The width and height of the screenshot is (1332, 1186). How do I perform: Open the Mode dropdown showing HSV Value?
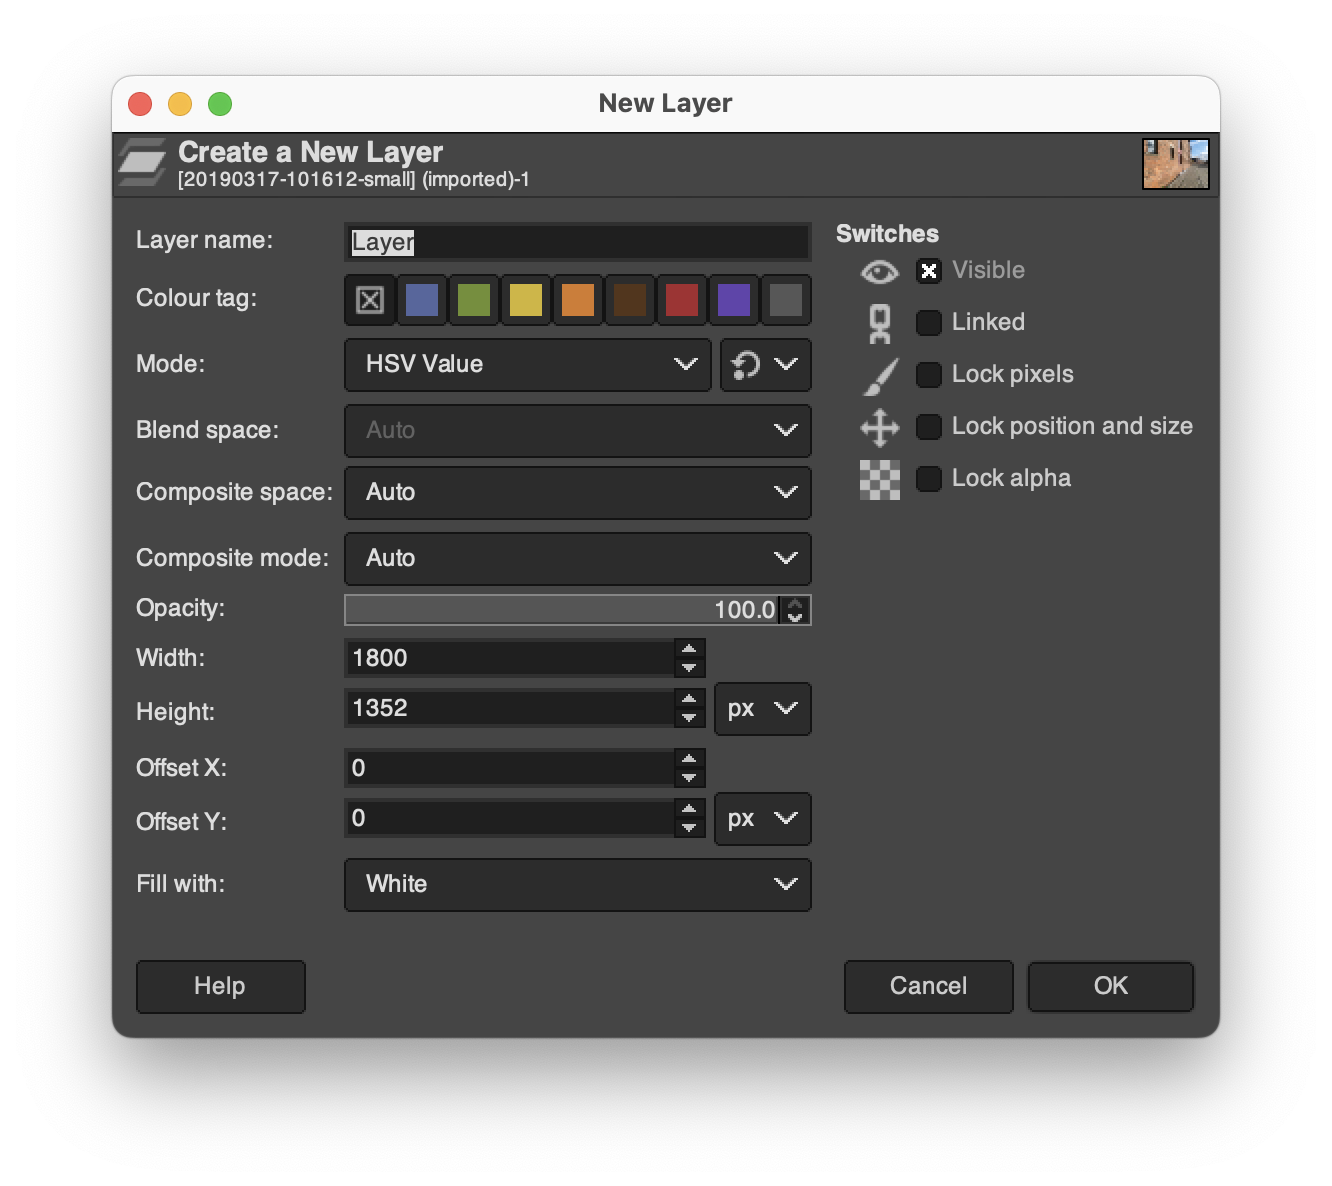[528, 365]
